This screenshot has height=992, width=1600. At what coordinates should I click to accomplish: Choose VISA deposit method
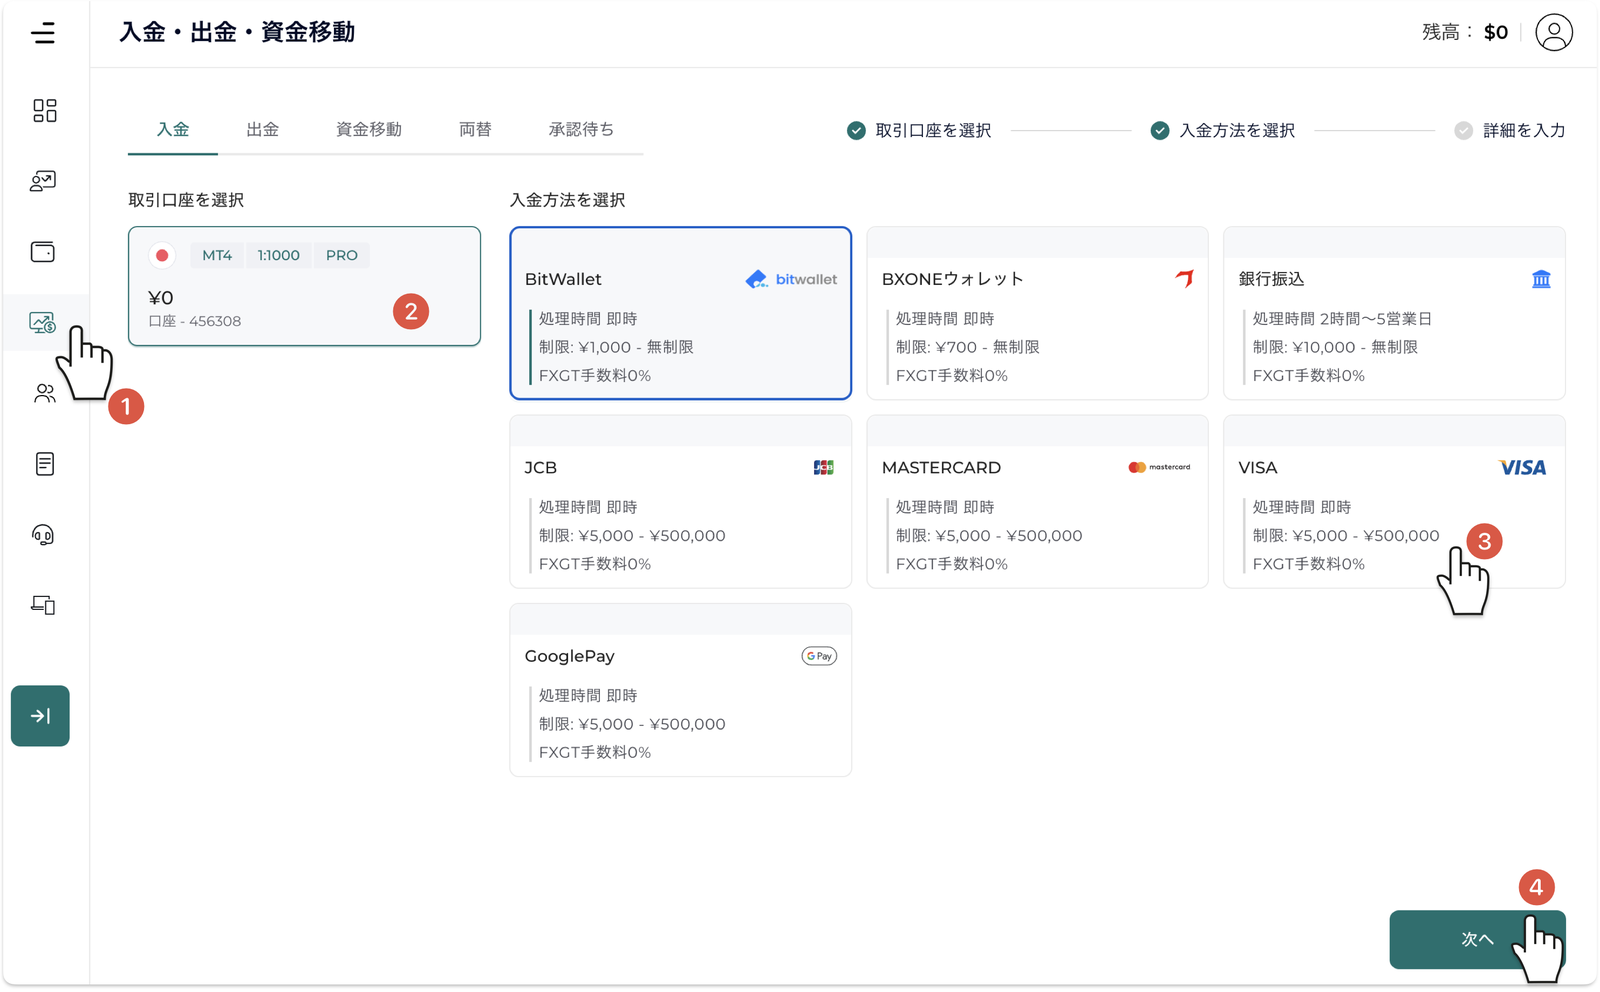click(x=1394, y=502)
